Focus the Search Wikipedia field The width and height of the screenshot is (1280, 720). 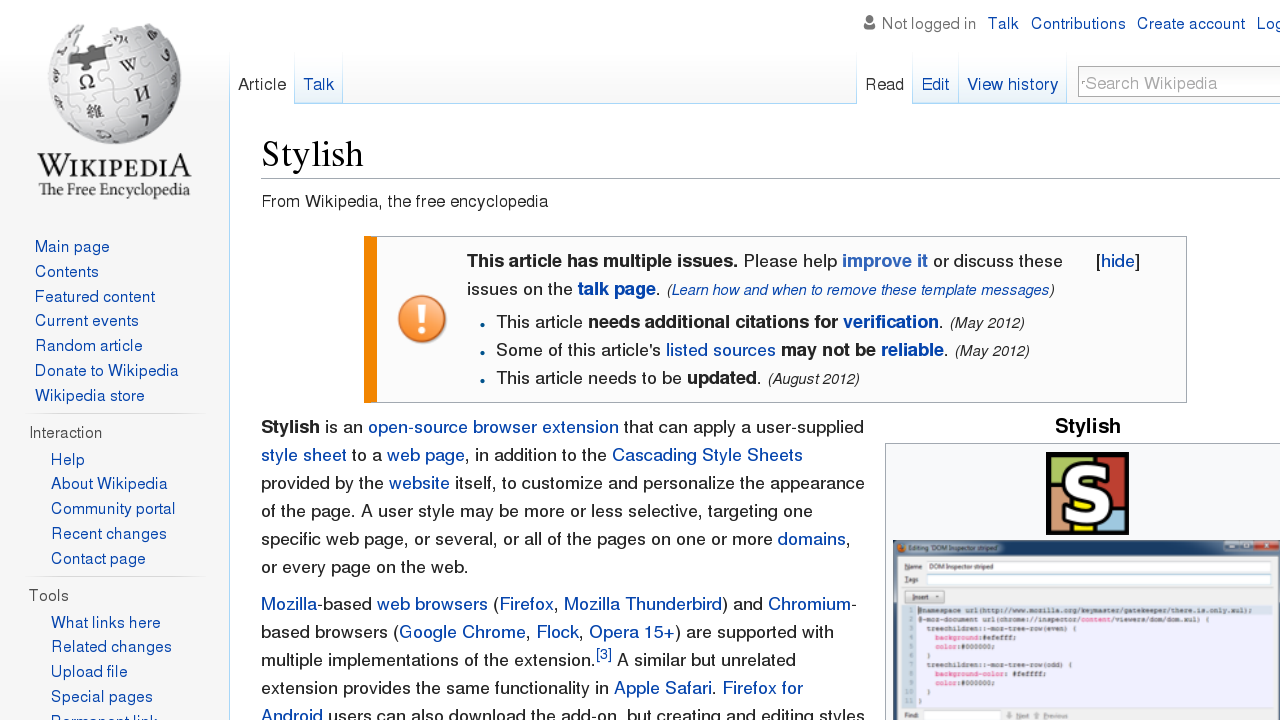(1180, 83)
